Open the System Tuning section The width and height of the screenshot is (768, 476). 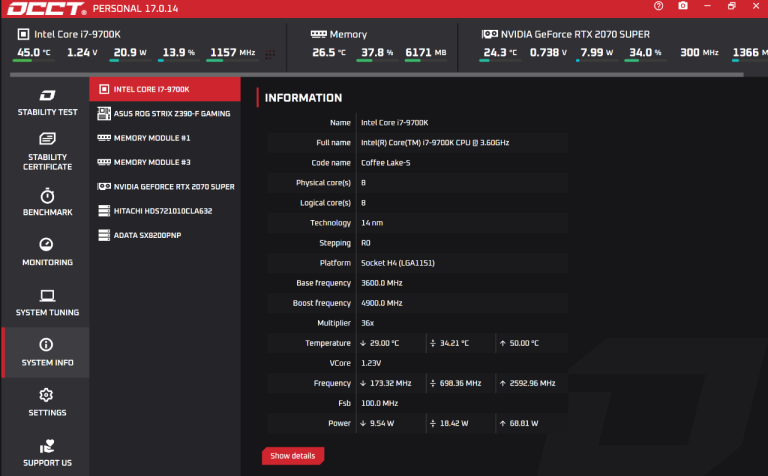coord(47,302)
